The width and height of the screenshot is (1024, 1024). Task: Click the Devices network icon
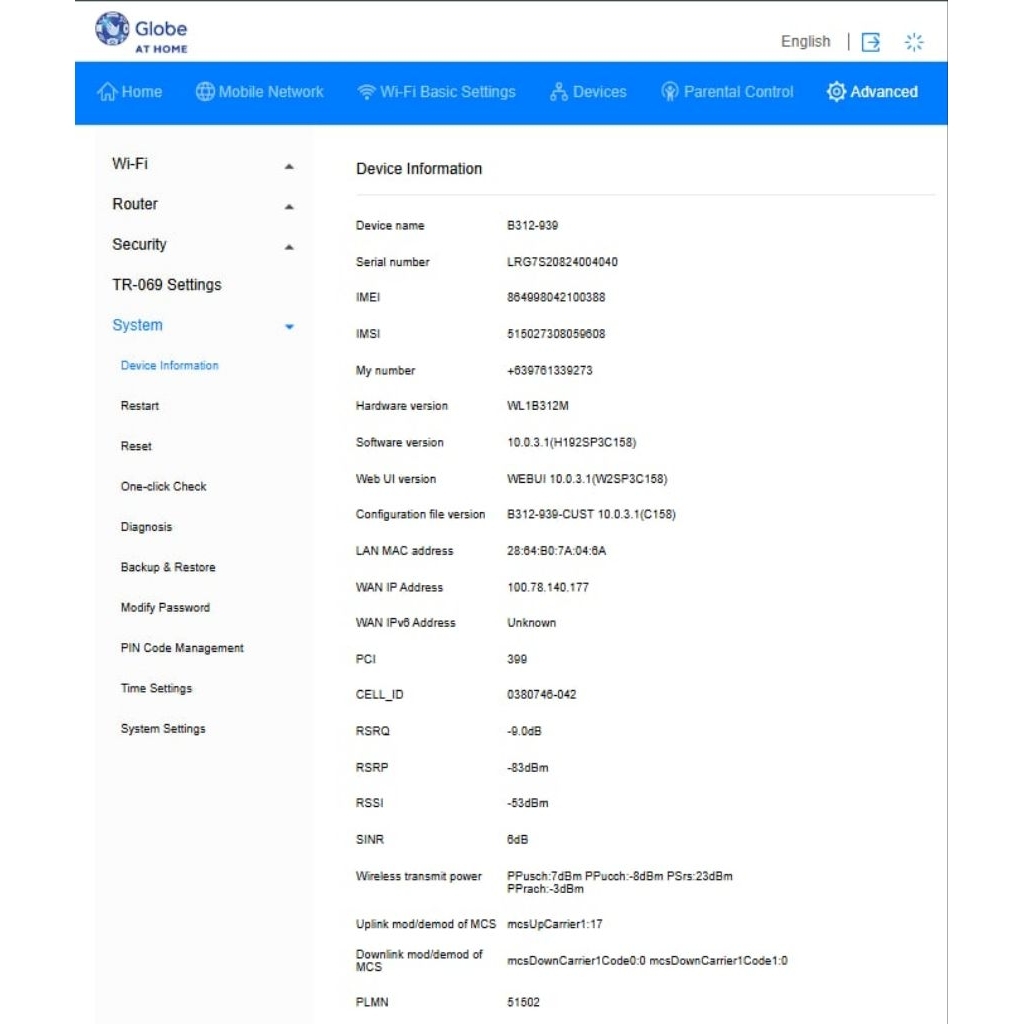pos(559,92)
